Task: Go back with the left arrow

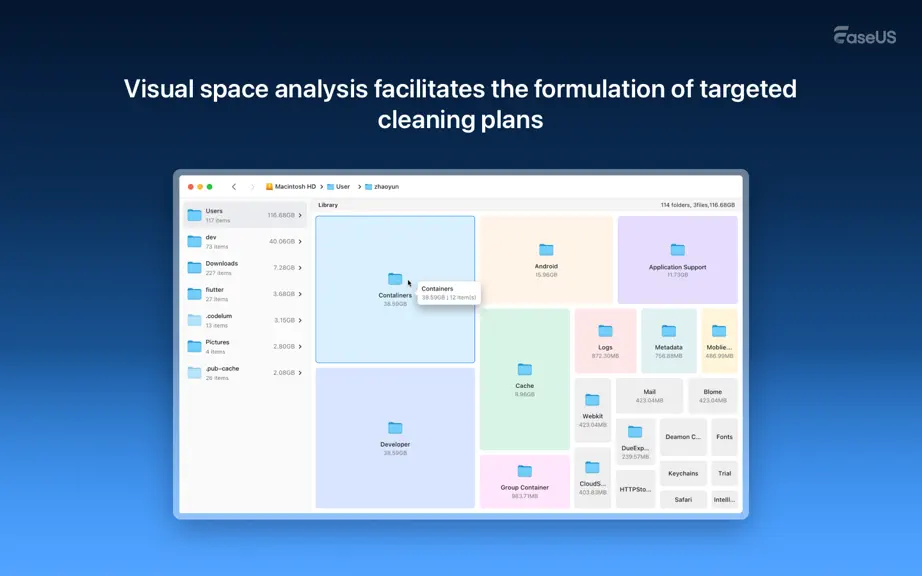Action: [234, 187]
